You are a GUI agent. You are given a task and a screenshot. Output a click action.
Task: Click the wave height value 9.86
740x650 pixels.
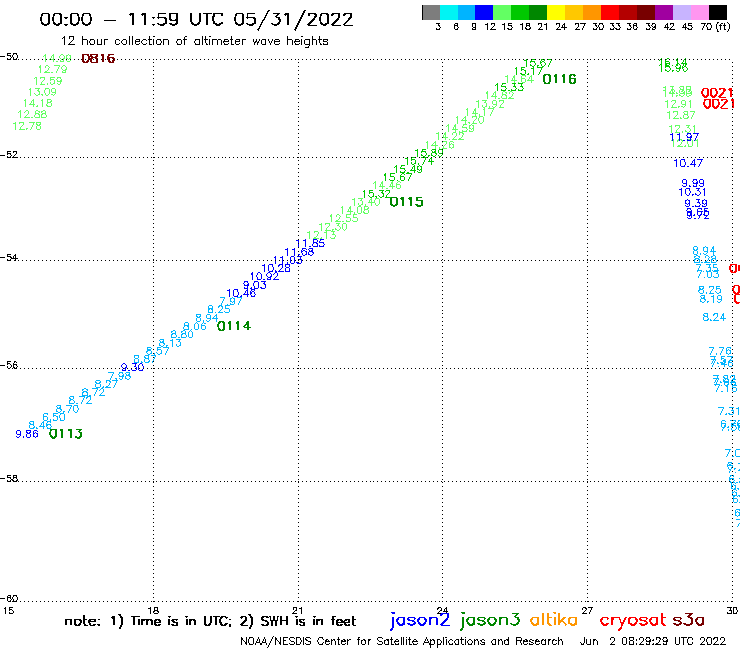pyautogui.click(x=27, y=434)
